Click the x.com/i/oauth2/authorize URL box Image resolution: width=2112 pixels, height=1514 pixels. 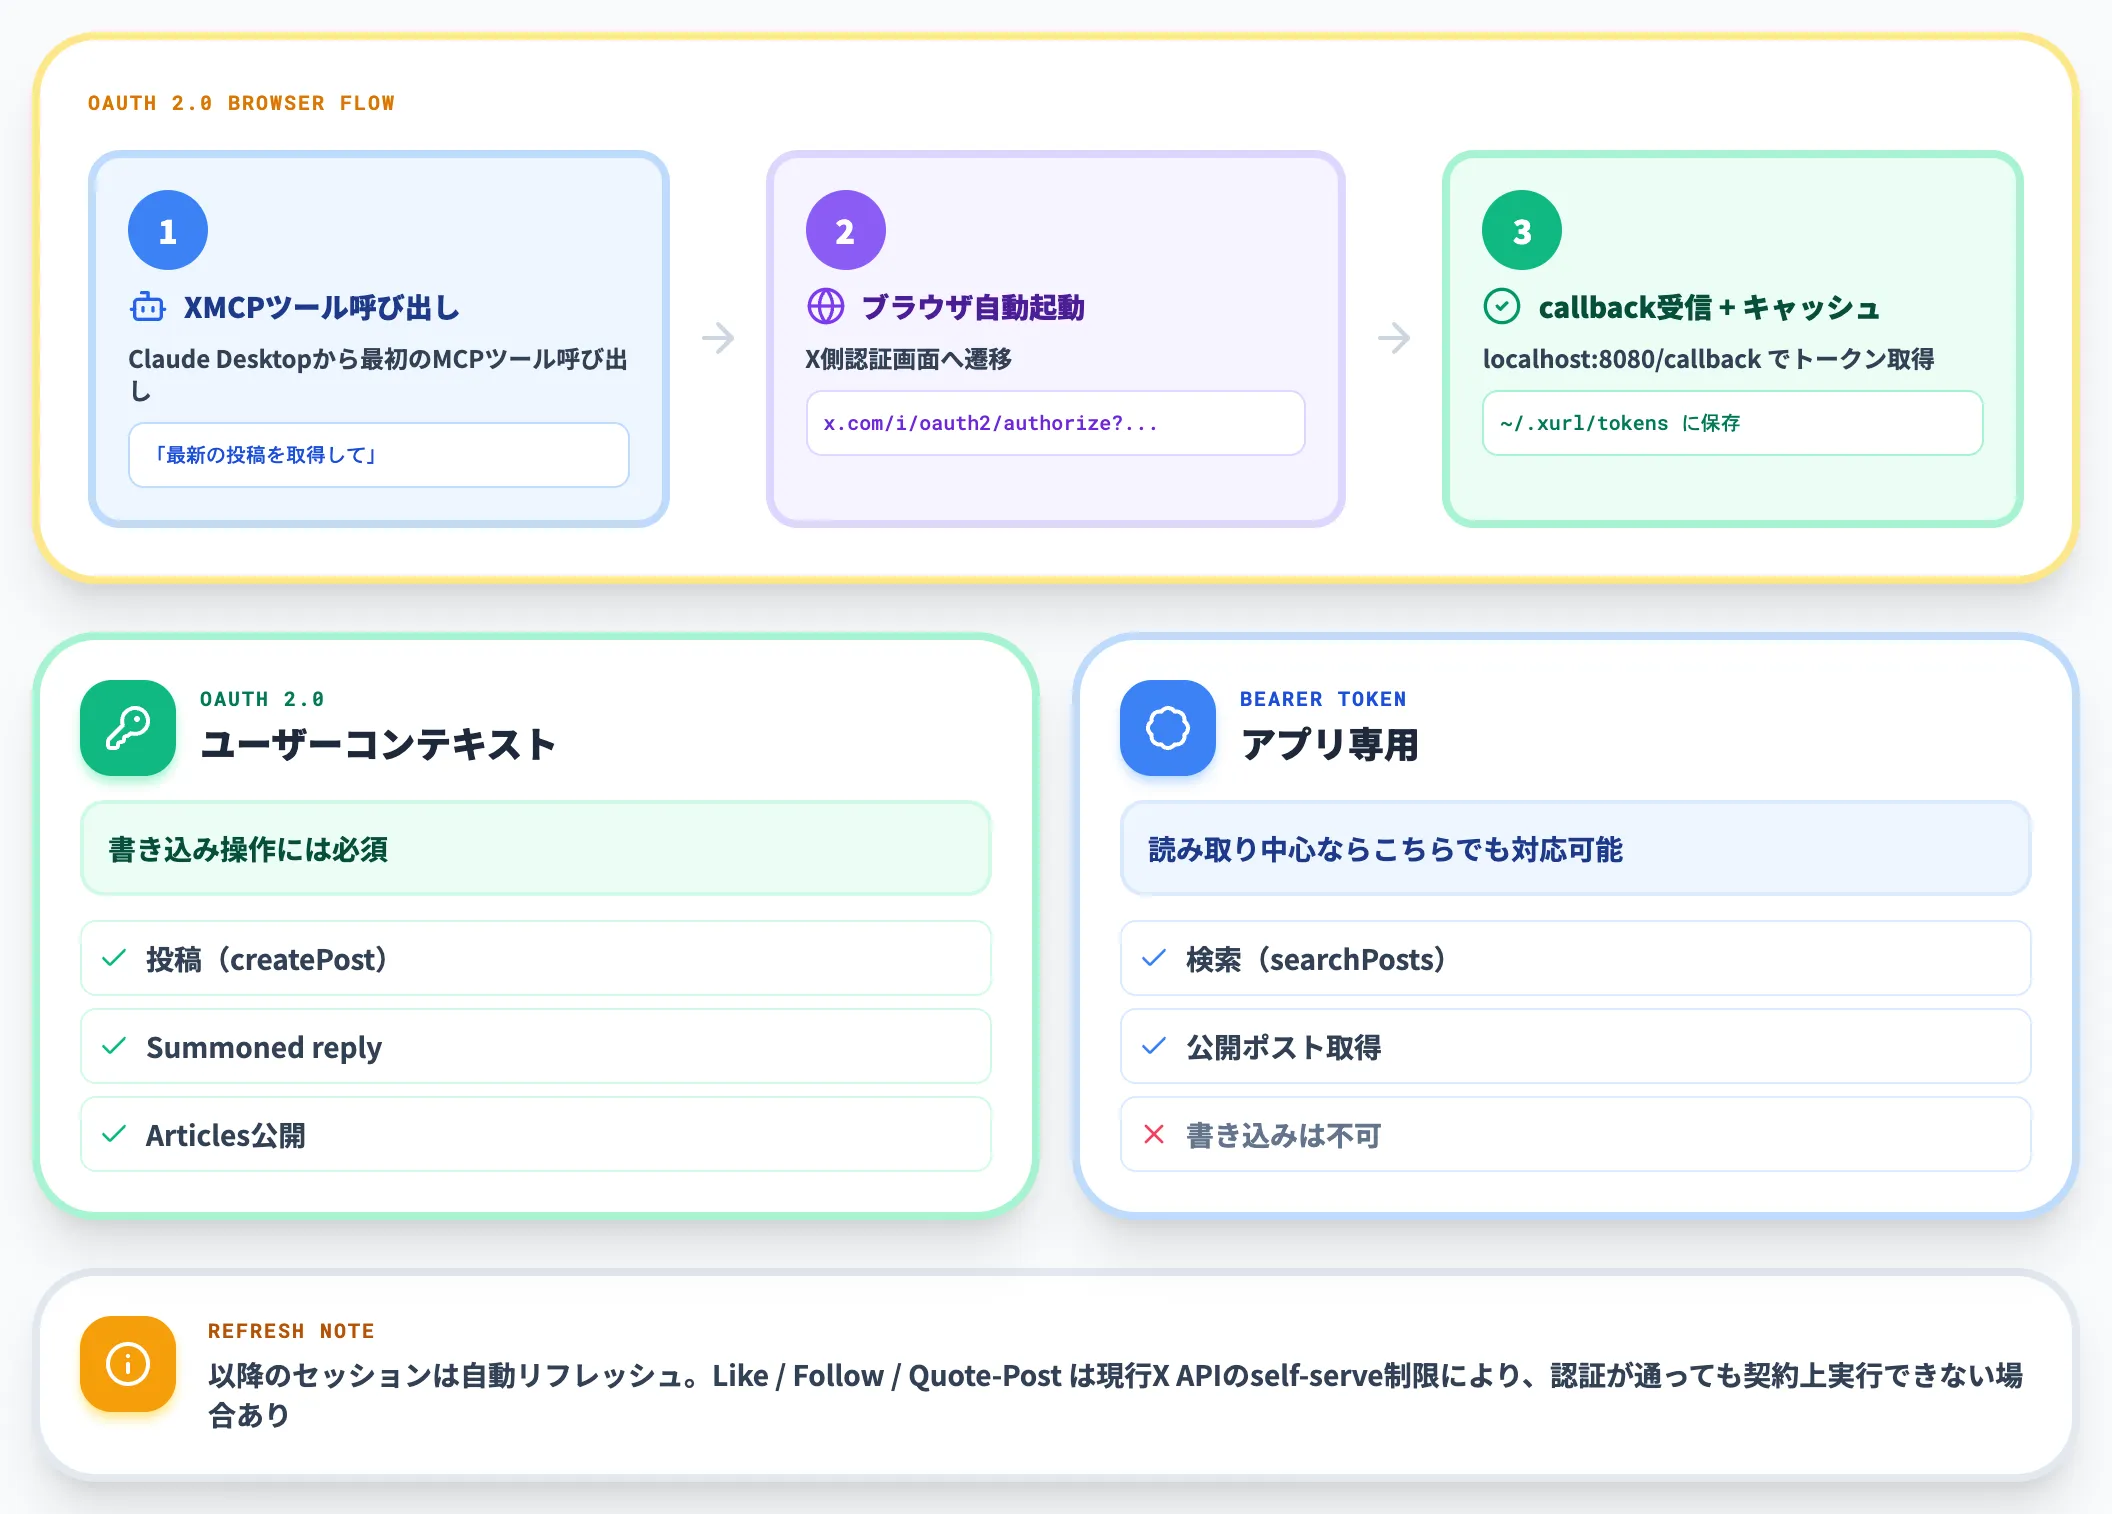point(1056,423)
